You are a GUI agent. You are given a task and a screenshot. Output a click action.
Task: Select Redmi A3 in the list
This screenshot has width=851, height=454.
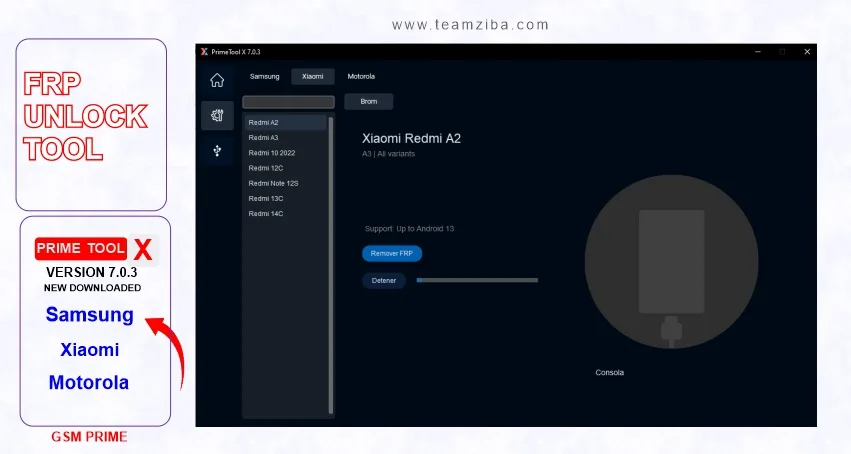coord(285,138)
